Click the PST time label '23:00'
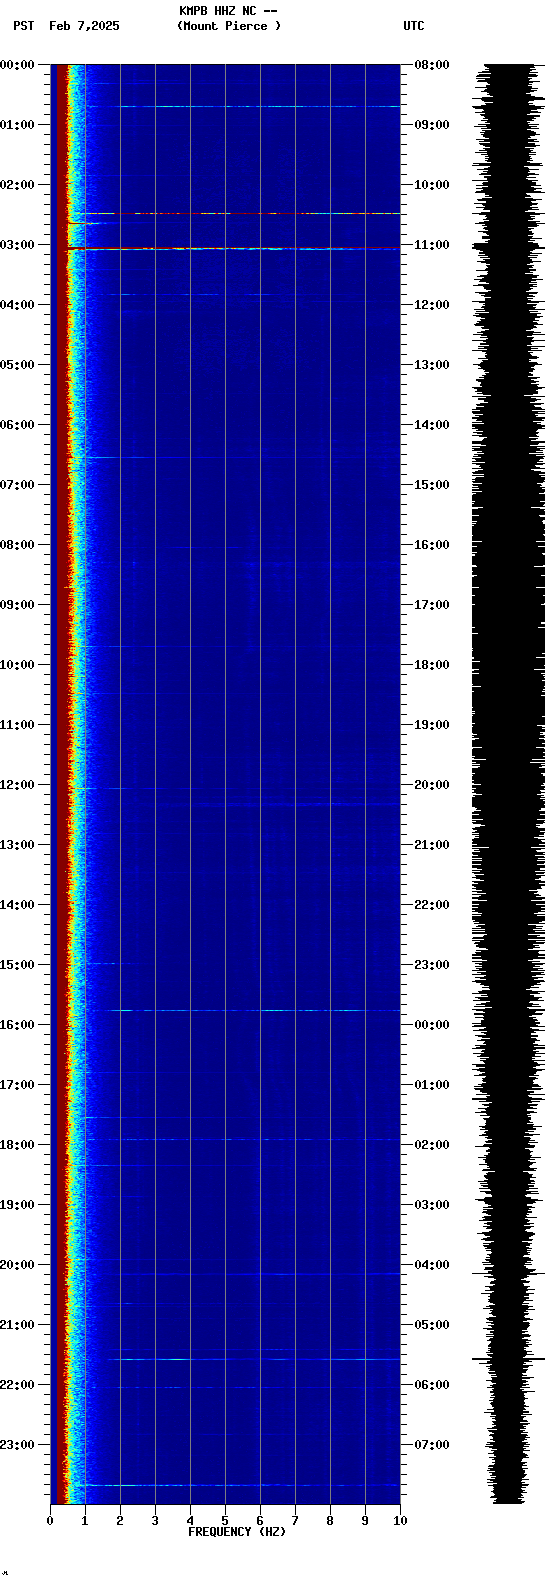 [17, 1445]
